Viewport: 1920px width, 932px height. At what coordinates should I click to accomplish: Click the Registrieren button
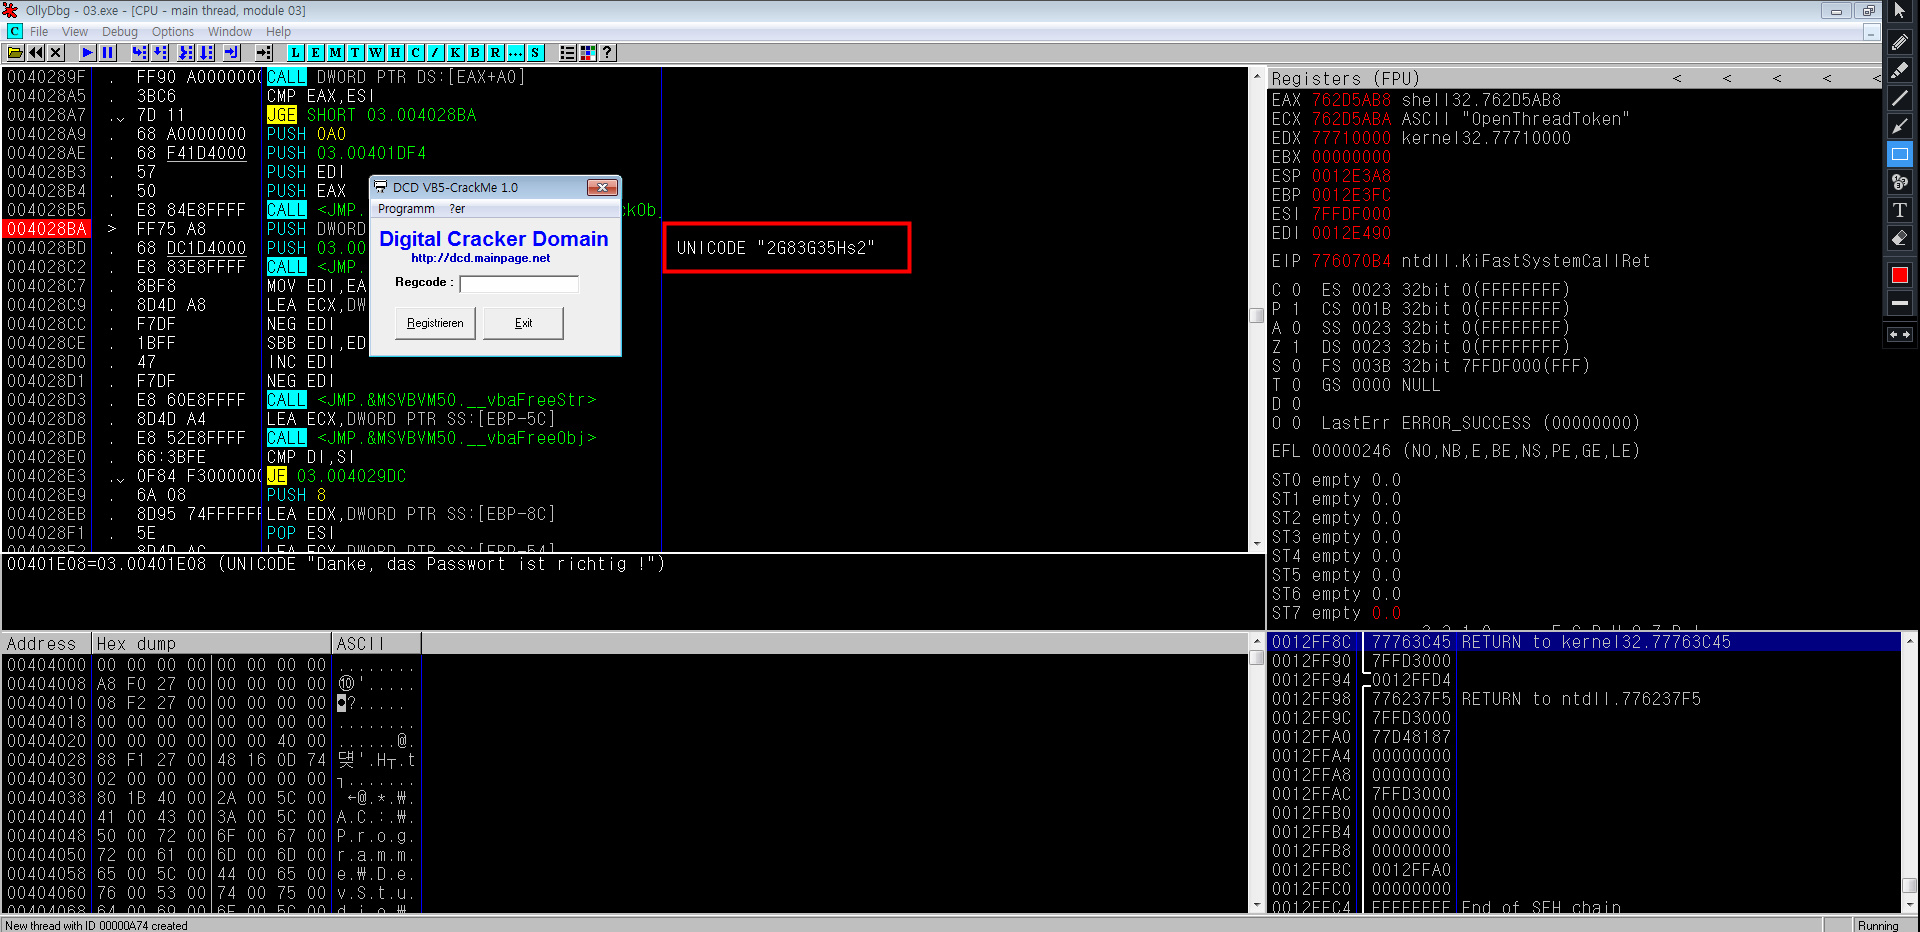coord(435,323)
